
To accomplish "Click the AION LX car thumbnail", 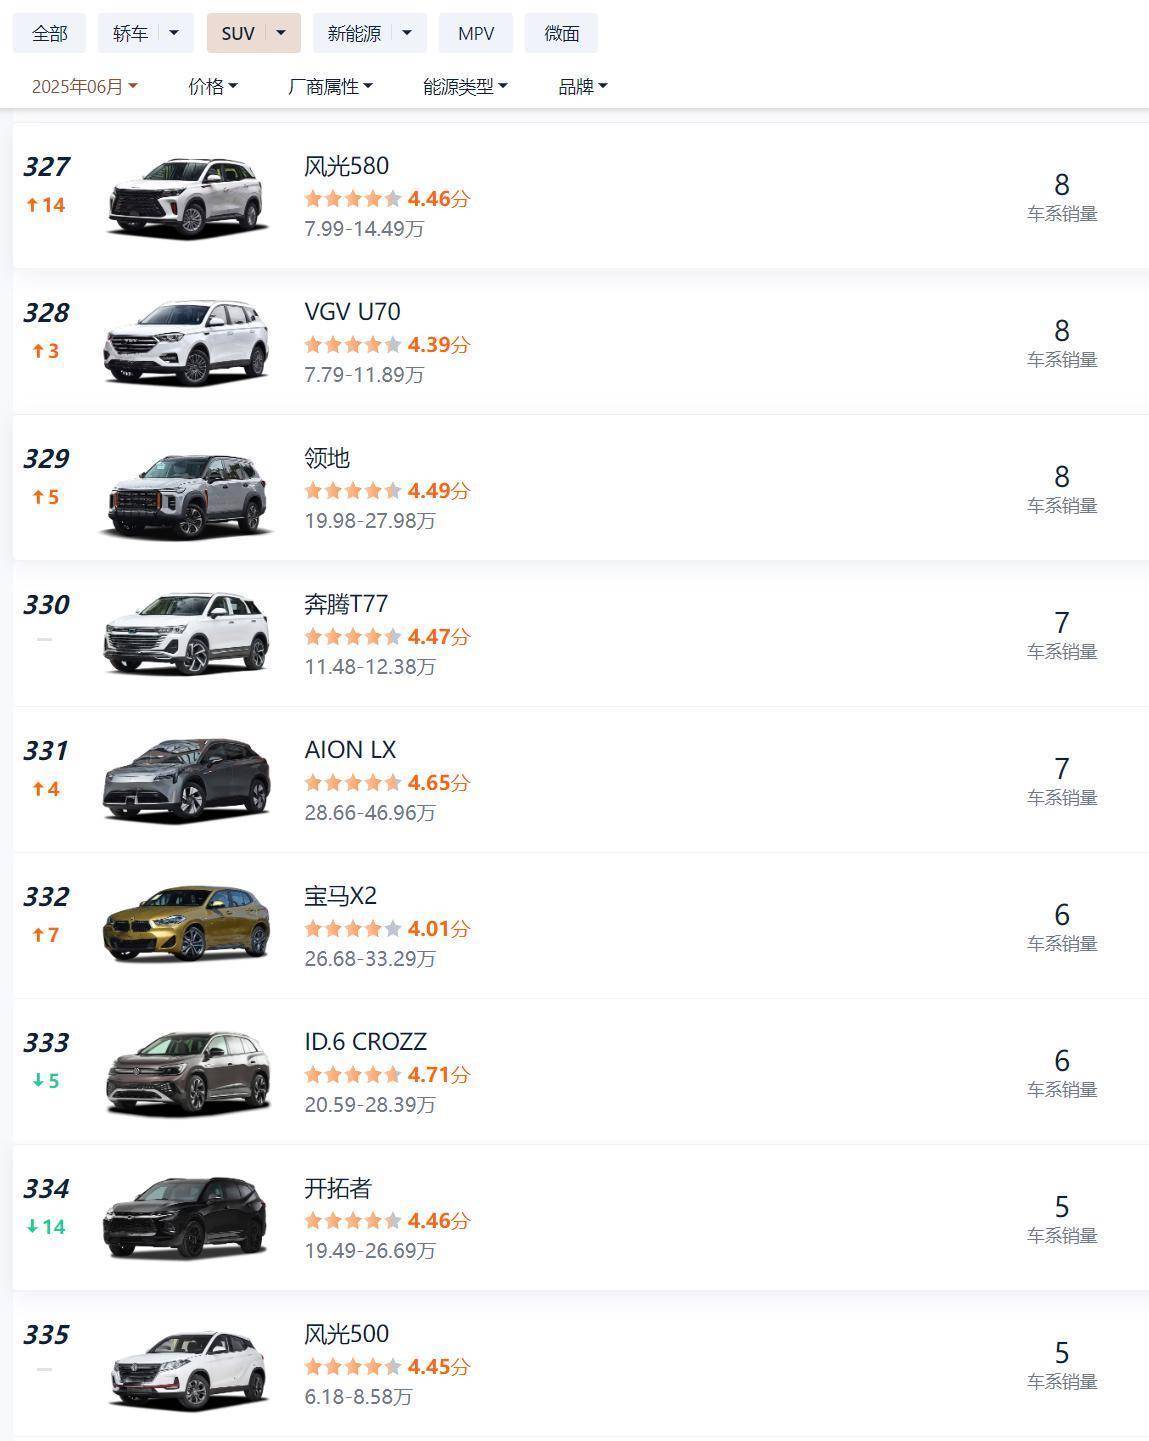I will click(x=186, y=781).
